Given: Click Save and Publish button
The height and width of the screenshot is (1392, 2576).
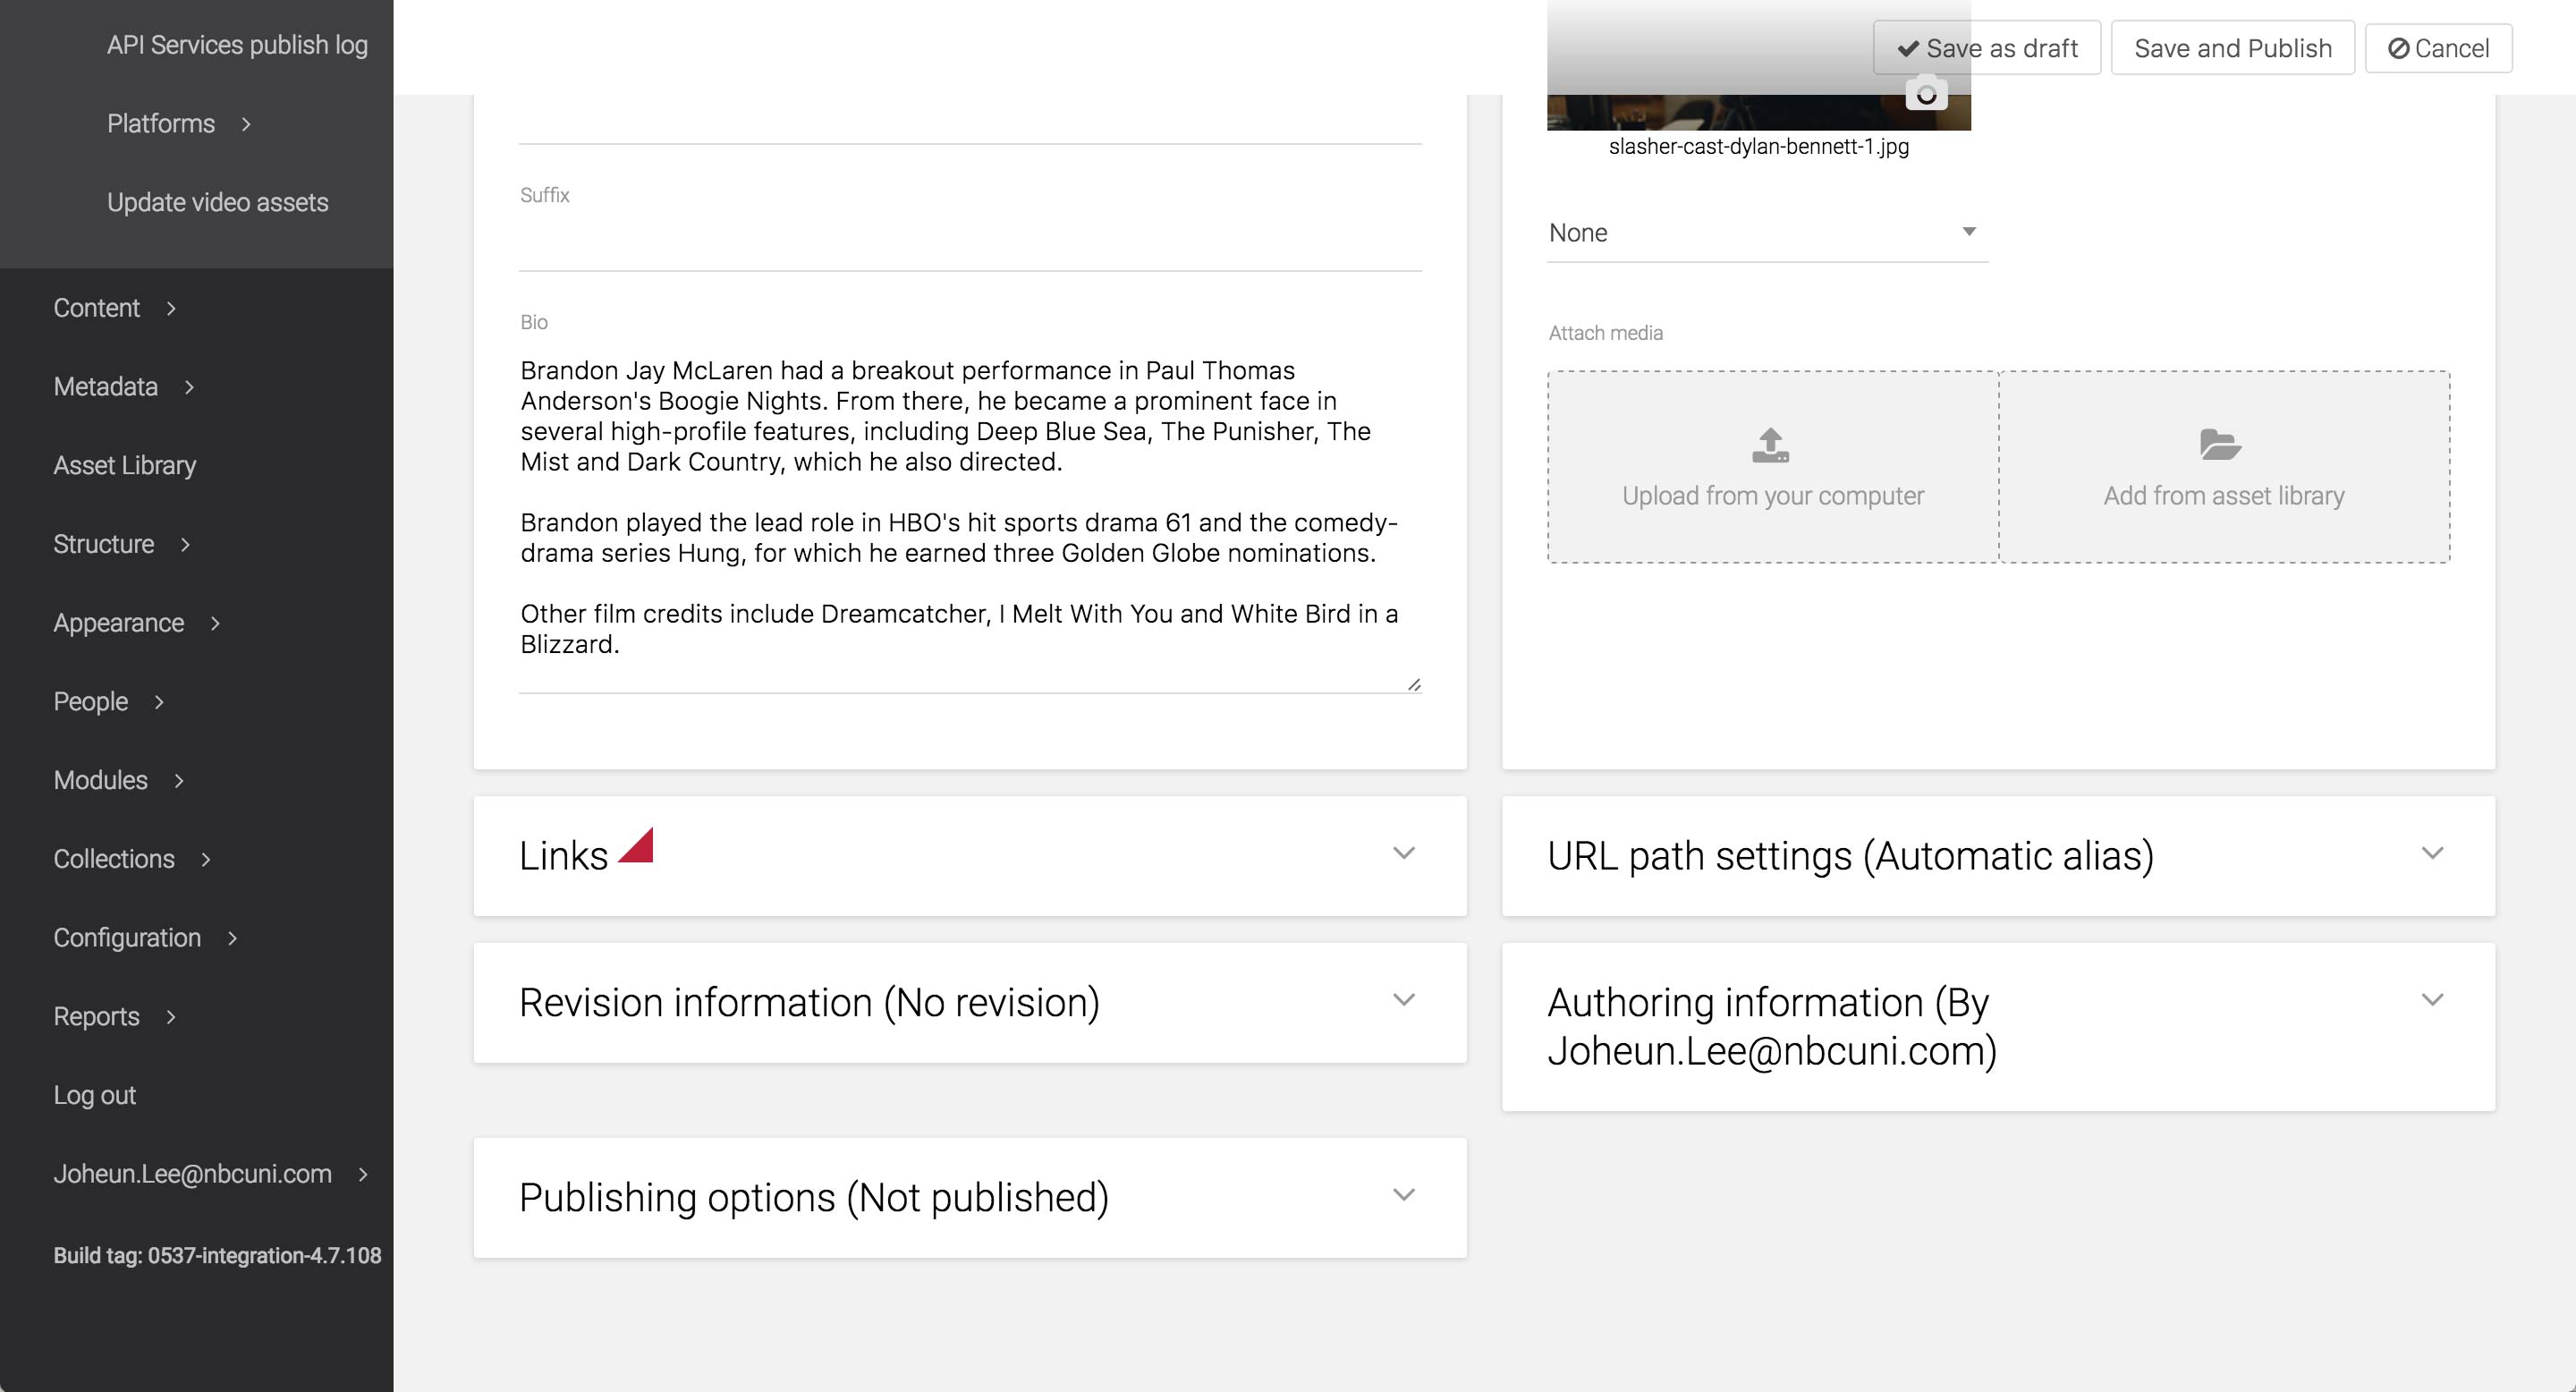Looking at the screenshot, I should click(2231, 48).
